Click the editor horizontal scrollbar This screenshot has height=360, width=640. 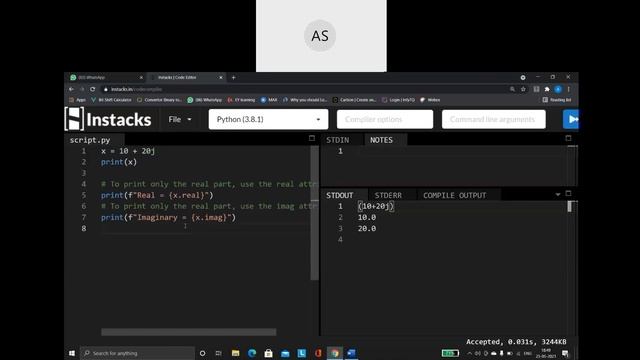coord(189,332)
